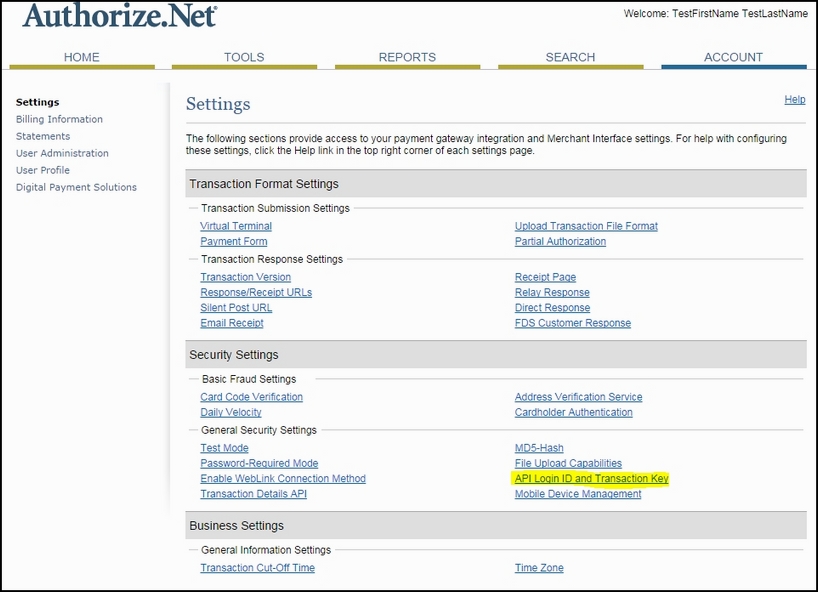This screenshot has width=818, height=592.
Task: Open Password-Required Mode
Action: [259, 463]
